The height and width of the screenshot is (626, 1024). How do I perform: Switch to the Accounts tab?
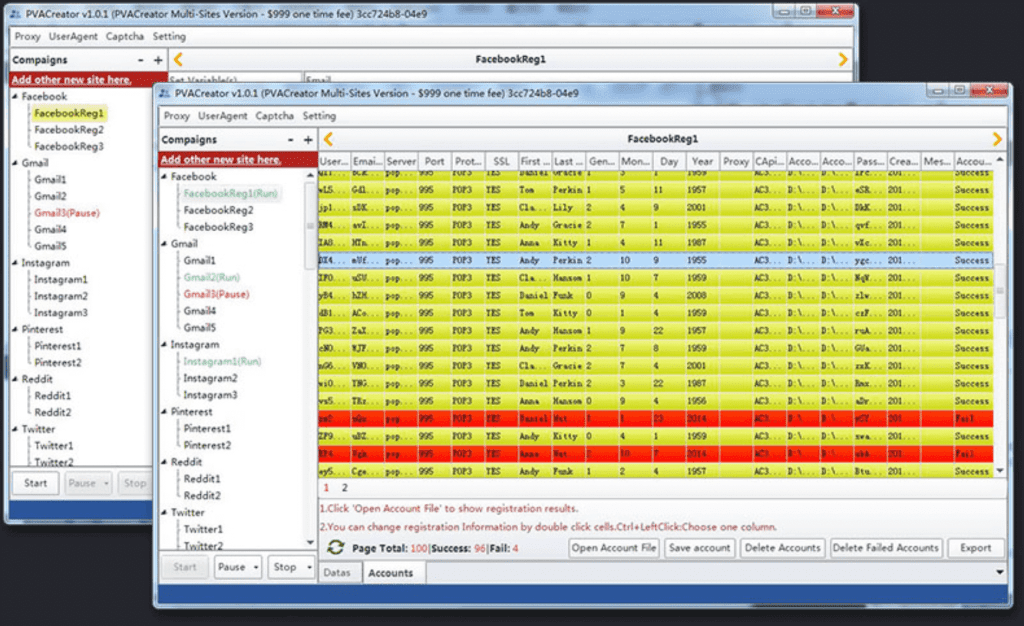pyautogui.click(x=391, y=572)
